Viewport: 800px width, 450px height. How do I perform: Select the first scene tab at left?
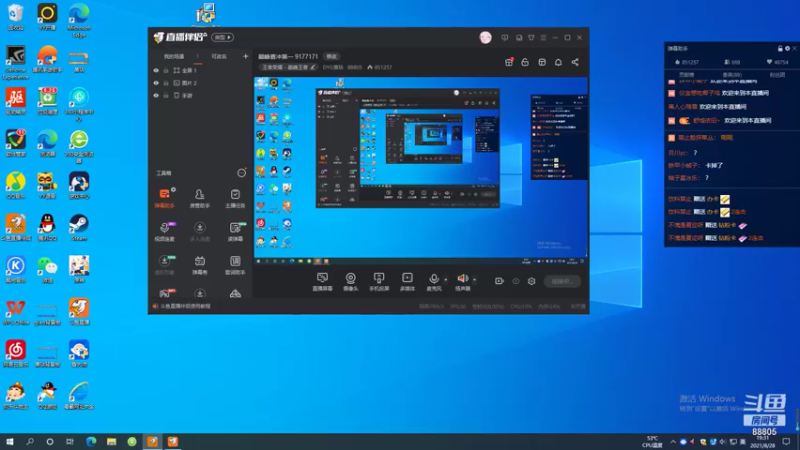174,57
